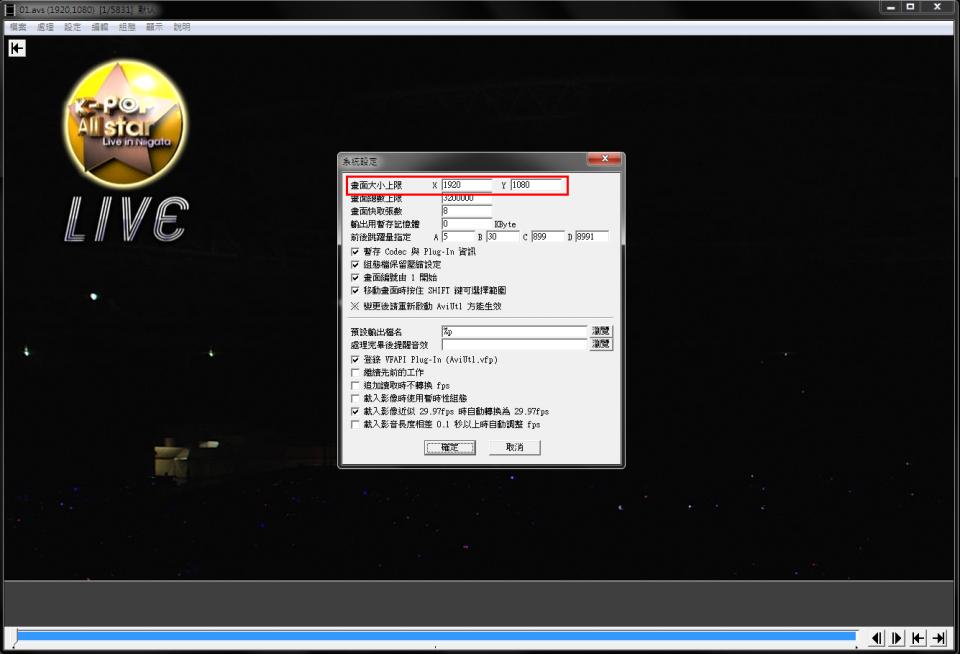The height and width of the screenshot is (654, 960).
Task: Click the 取消 button
Action: [515, 448]
